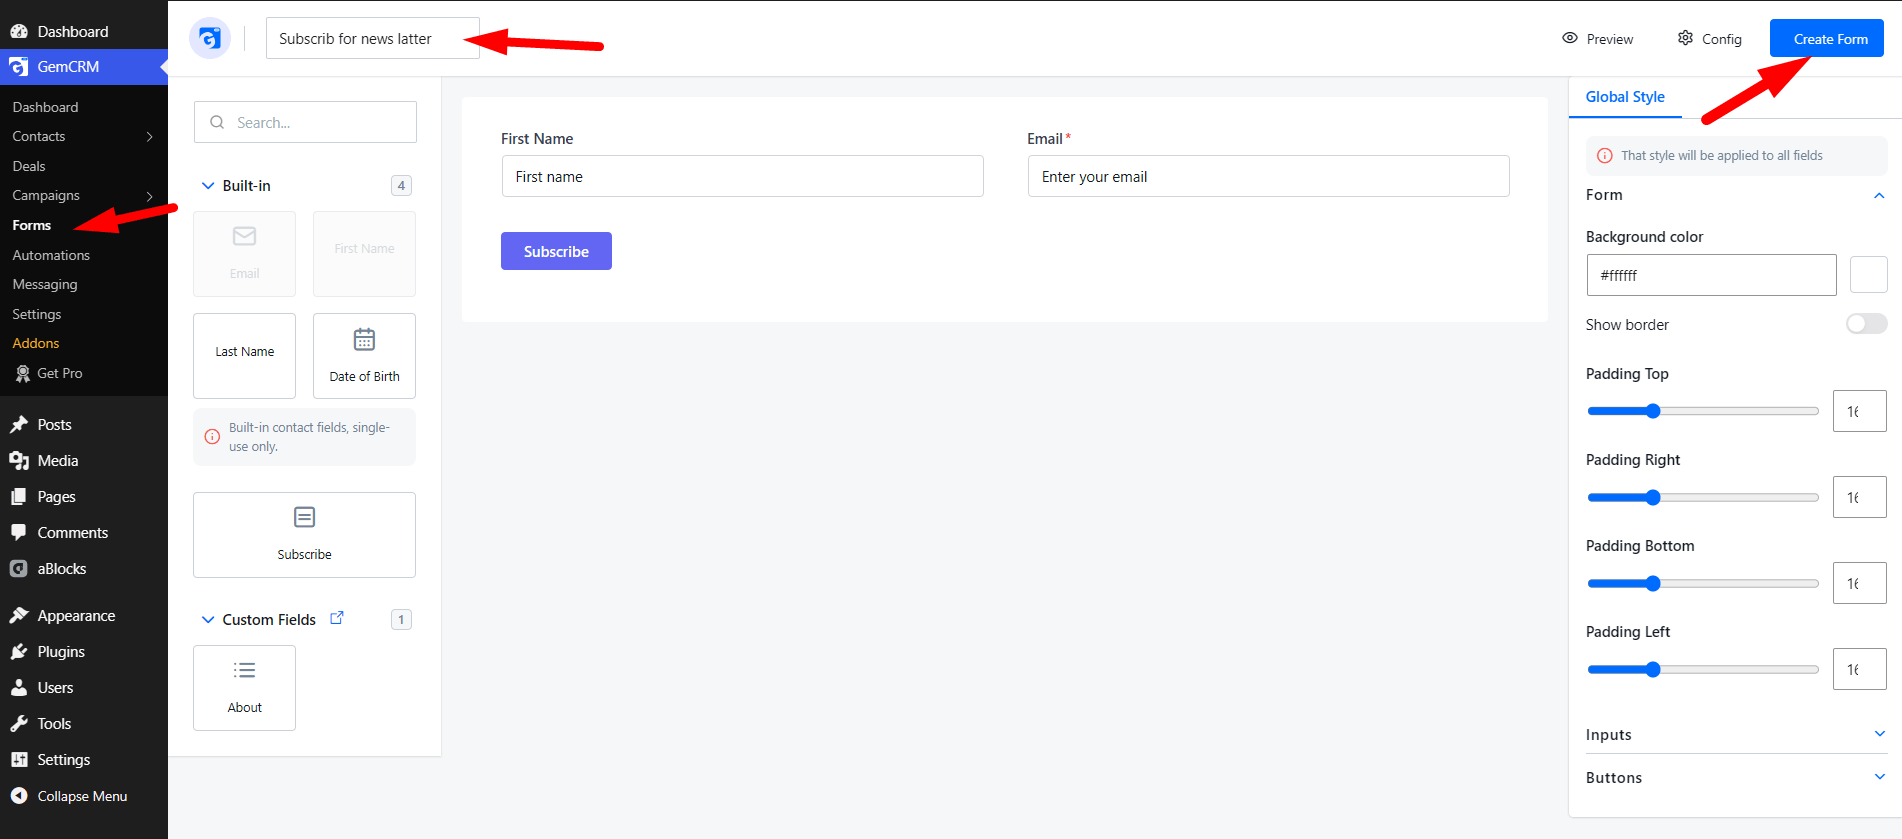Screen dimensions: 1902x839
Task: Collapse the Form style section
Action: pyautogui.click(x=1879, y=195)
